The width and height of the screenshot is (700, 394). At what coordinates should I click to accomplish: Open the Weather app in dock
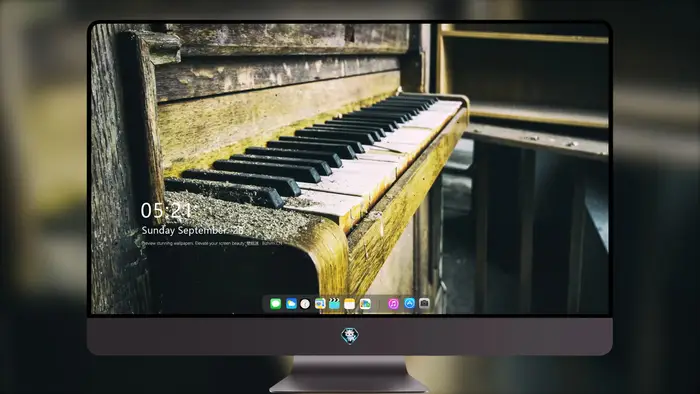click(291, 304)
